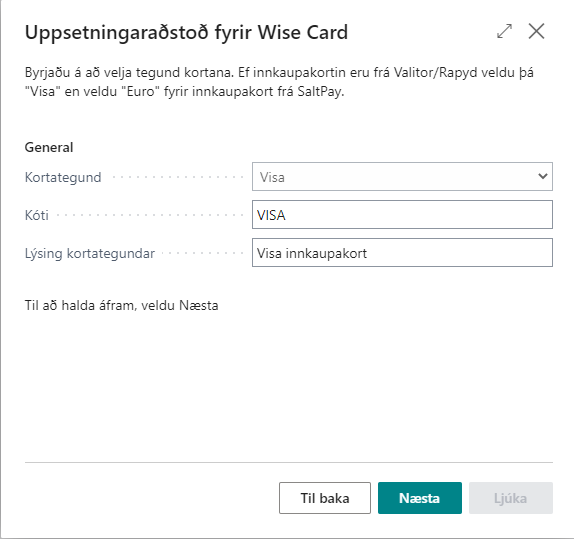
Task: Click the selected 'Visa' value in the dropdown
Action: click(x=272, y=177)
